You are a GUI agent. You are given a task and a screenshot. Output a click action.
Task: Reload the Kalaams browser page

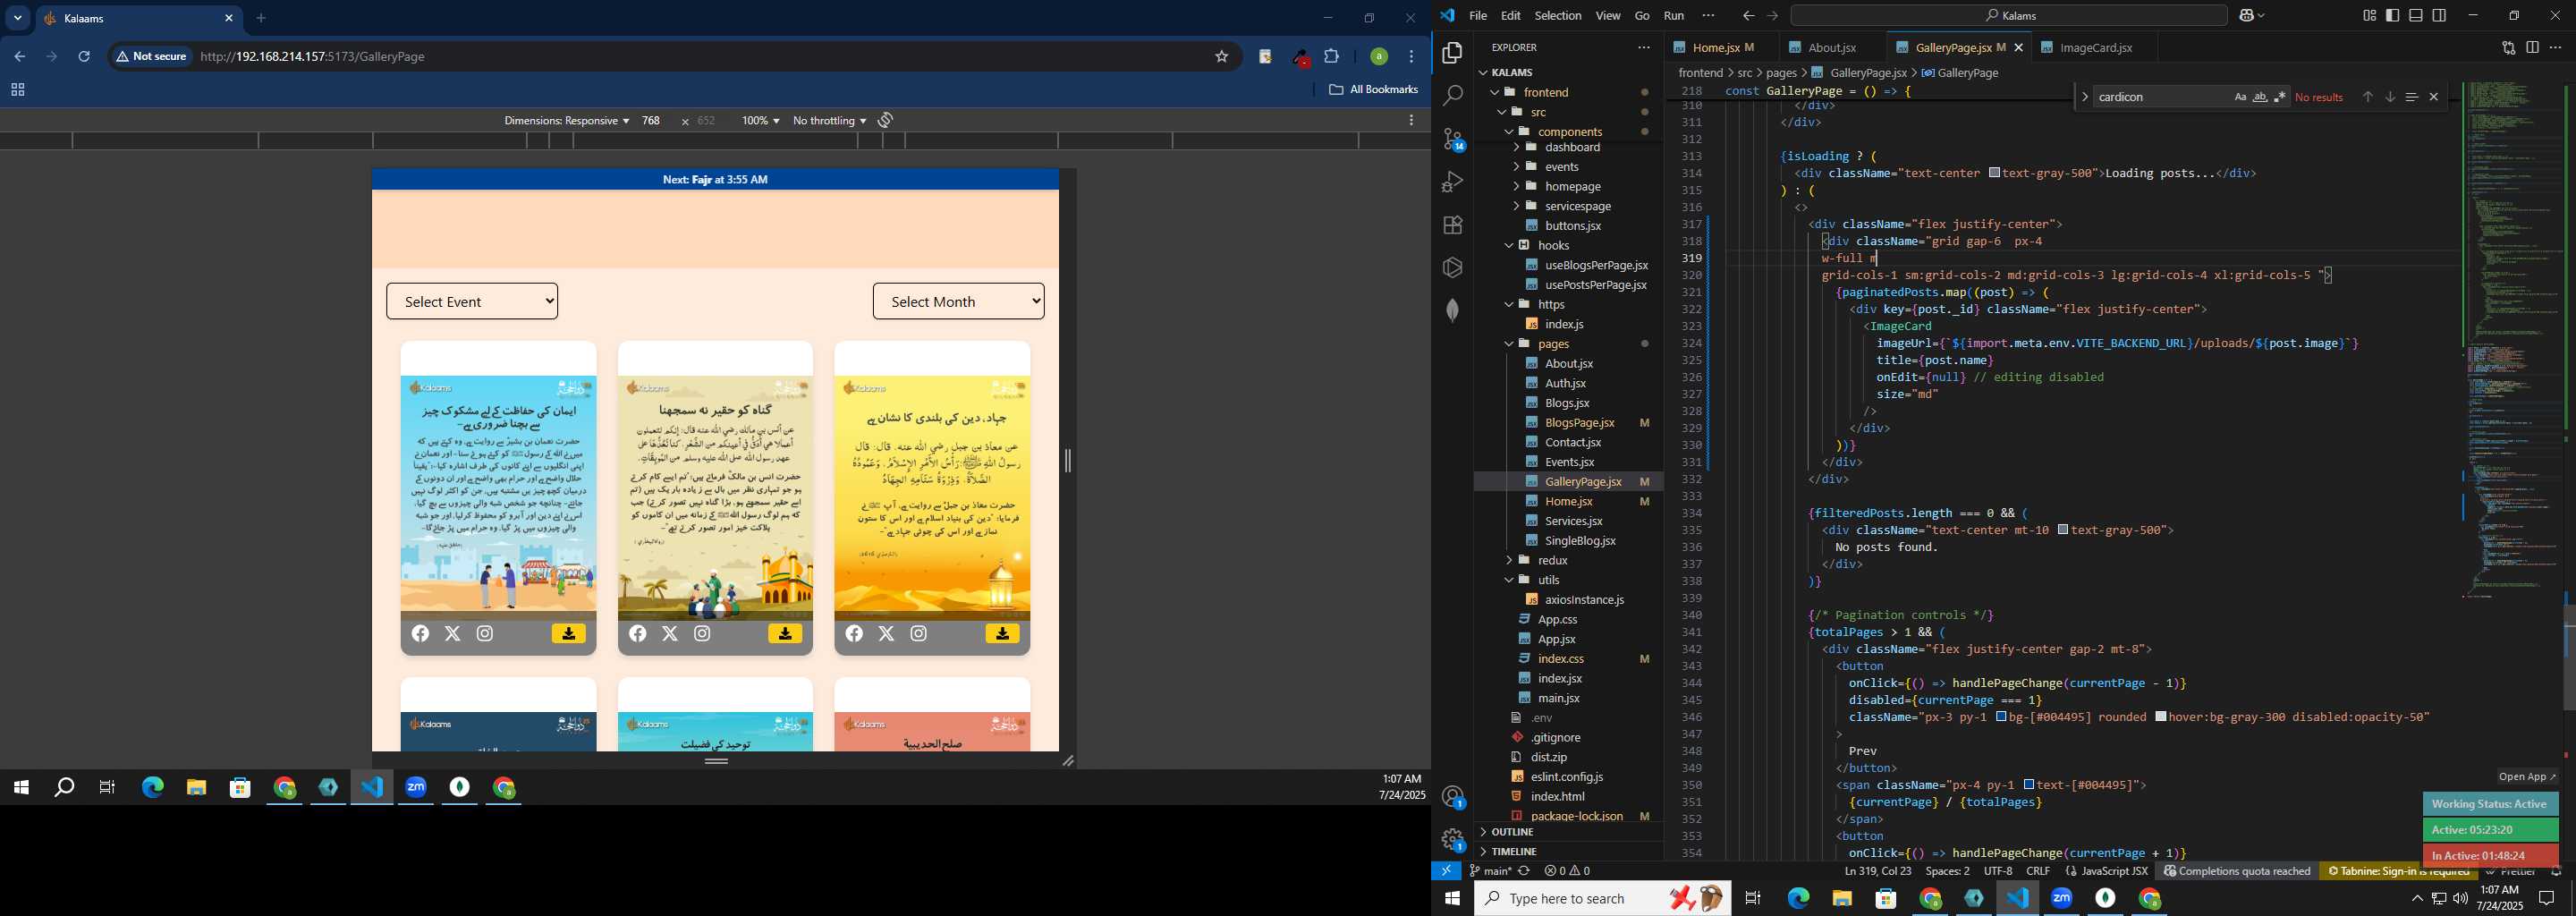pyautogui.click(x=85, y=57)
